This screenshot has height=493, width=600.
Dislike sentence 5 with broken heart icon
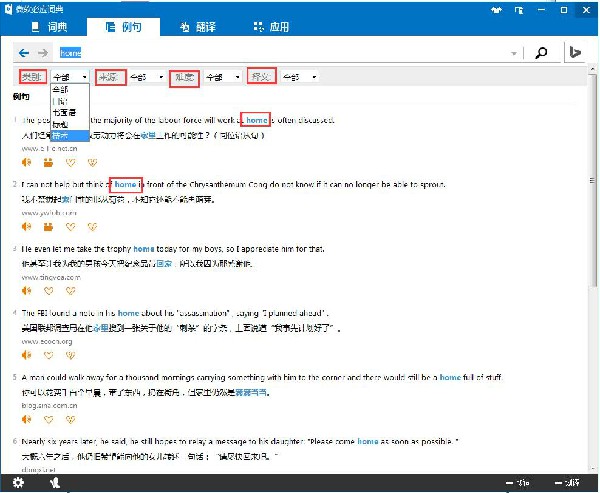70,420
